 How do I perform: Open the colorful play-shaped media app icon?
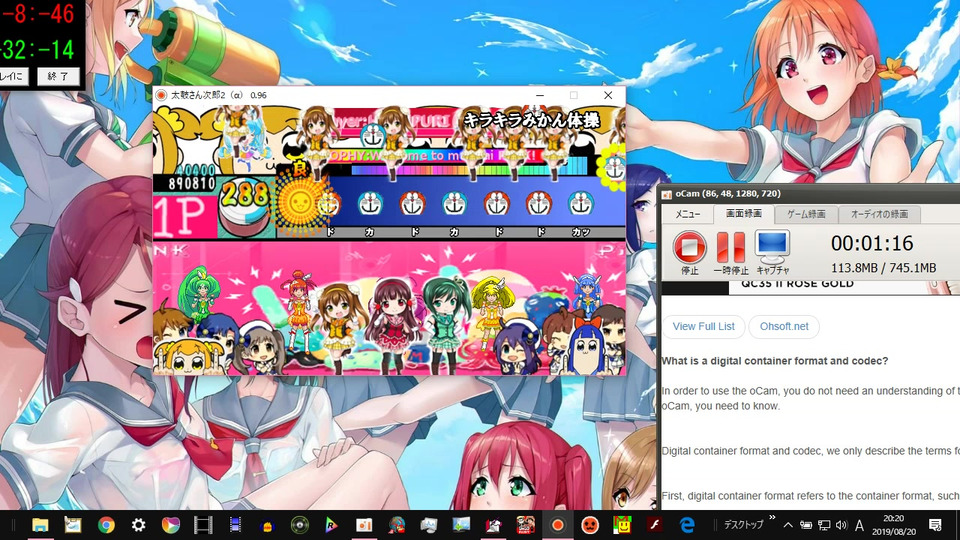coord(171,525)
